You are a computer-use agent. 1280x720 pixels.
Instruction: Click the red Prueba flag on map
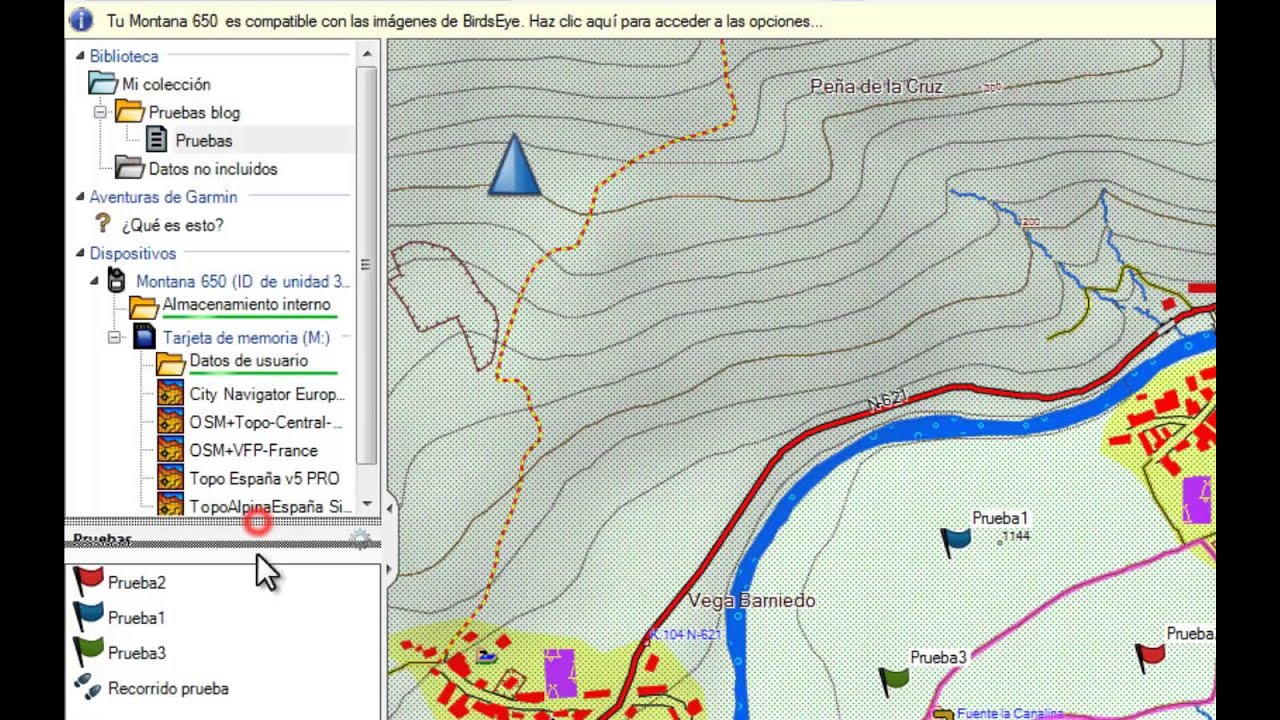point(1150,657)
